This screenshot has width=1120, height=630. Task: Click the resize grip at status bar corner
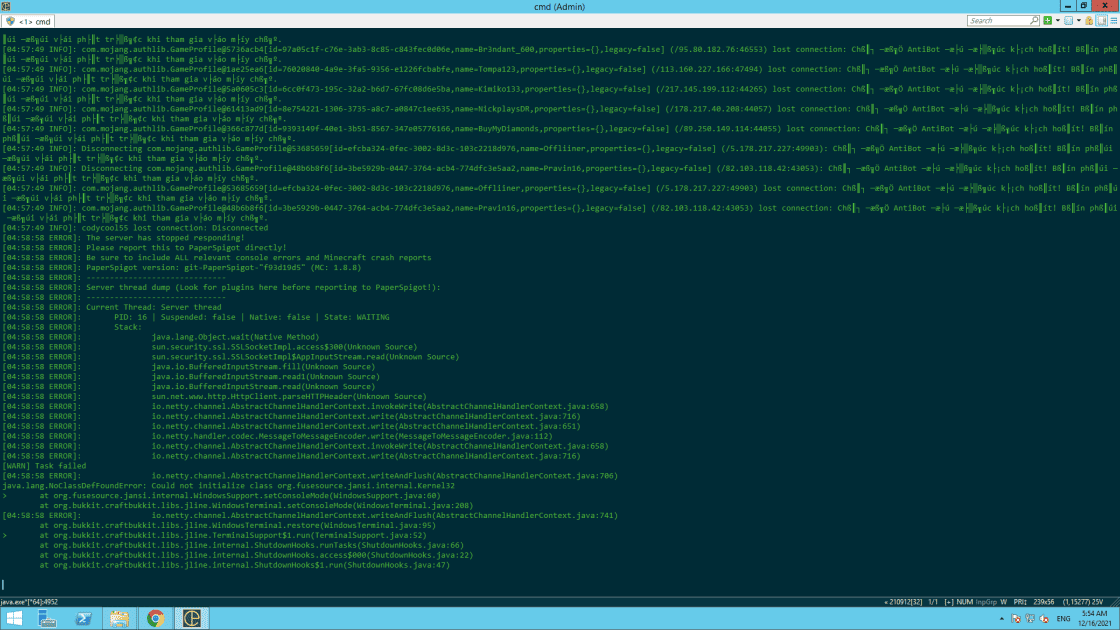pyautogui.click(x=1114, y=603)
